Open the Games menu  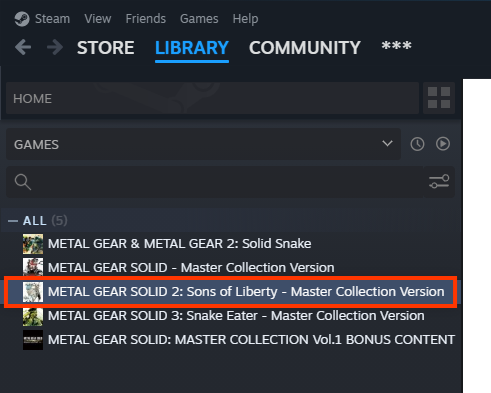pyautogui.click(x=199, y=19)
